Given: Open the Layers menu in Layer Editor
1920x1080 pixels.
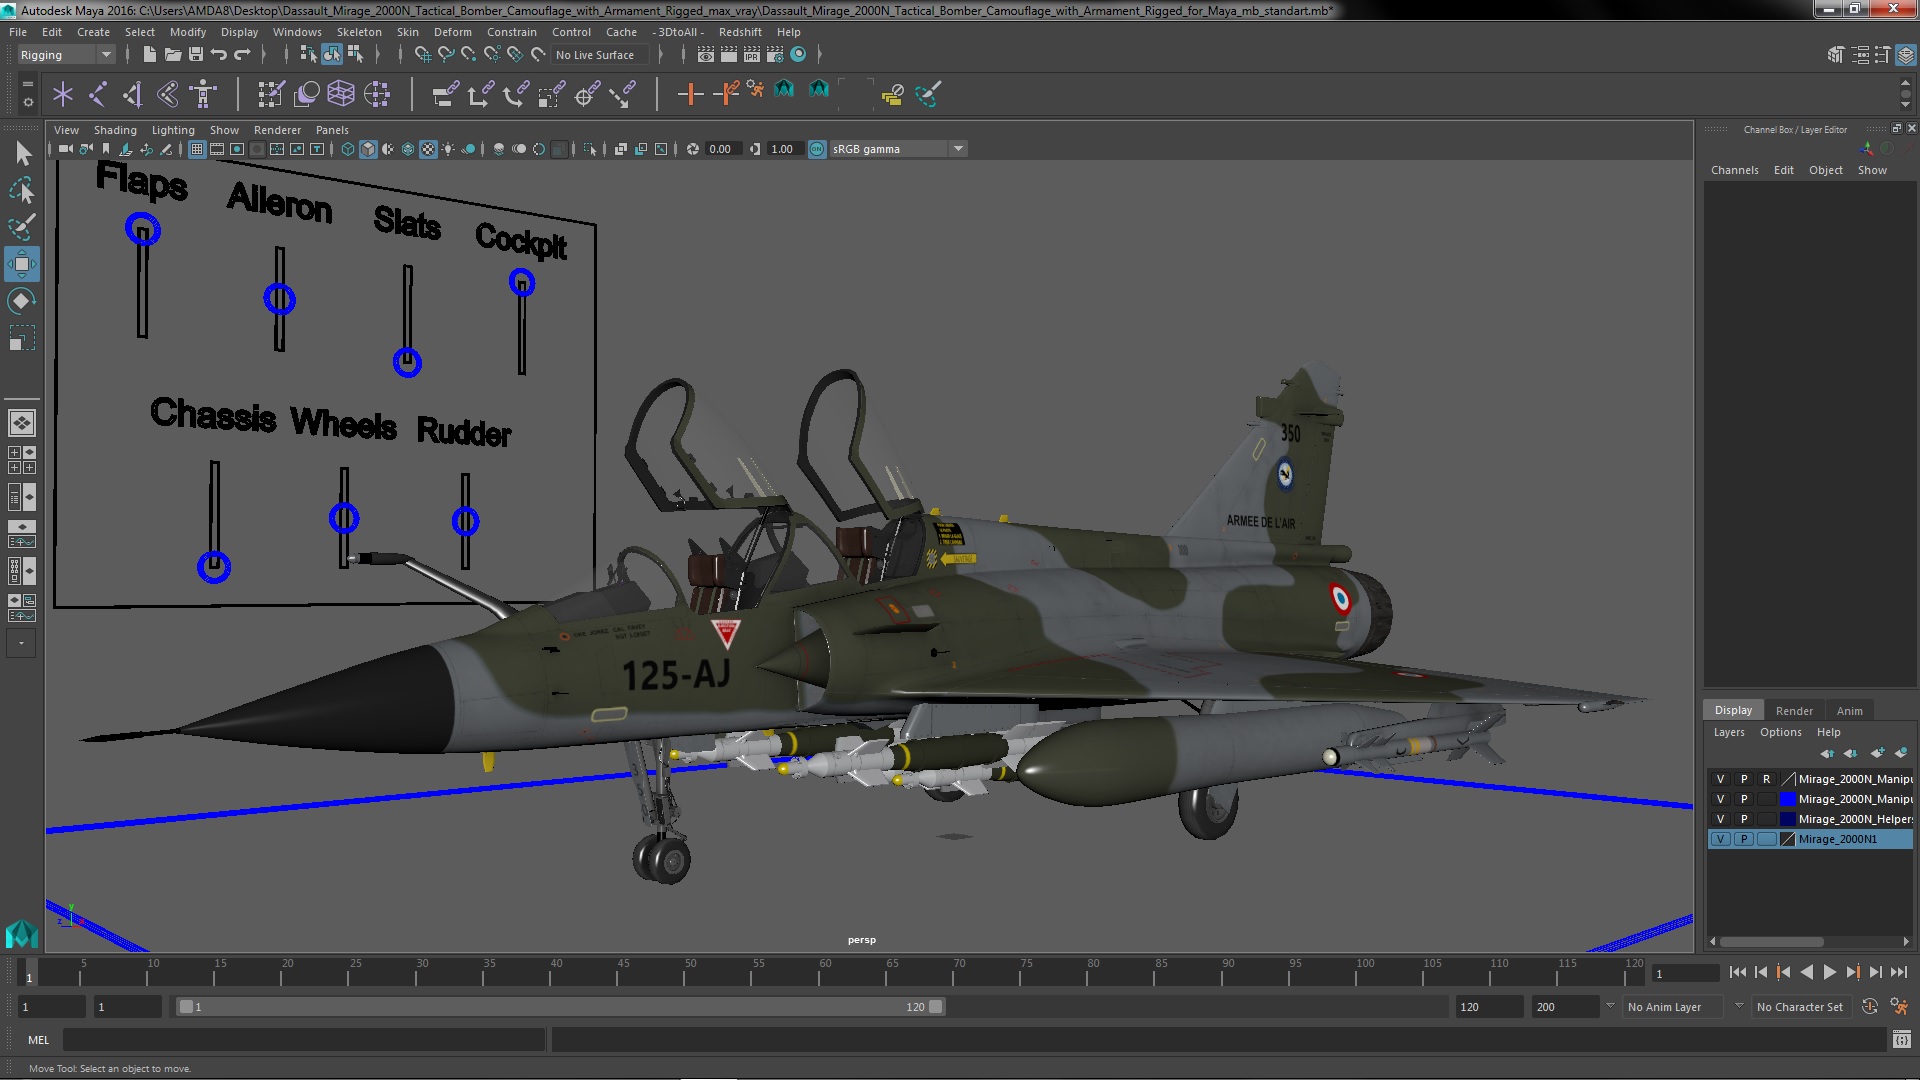Looking at the screenshot, I should (1729, 732).
